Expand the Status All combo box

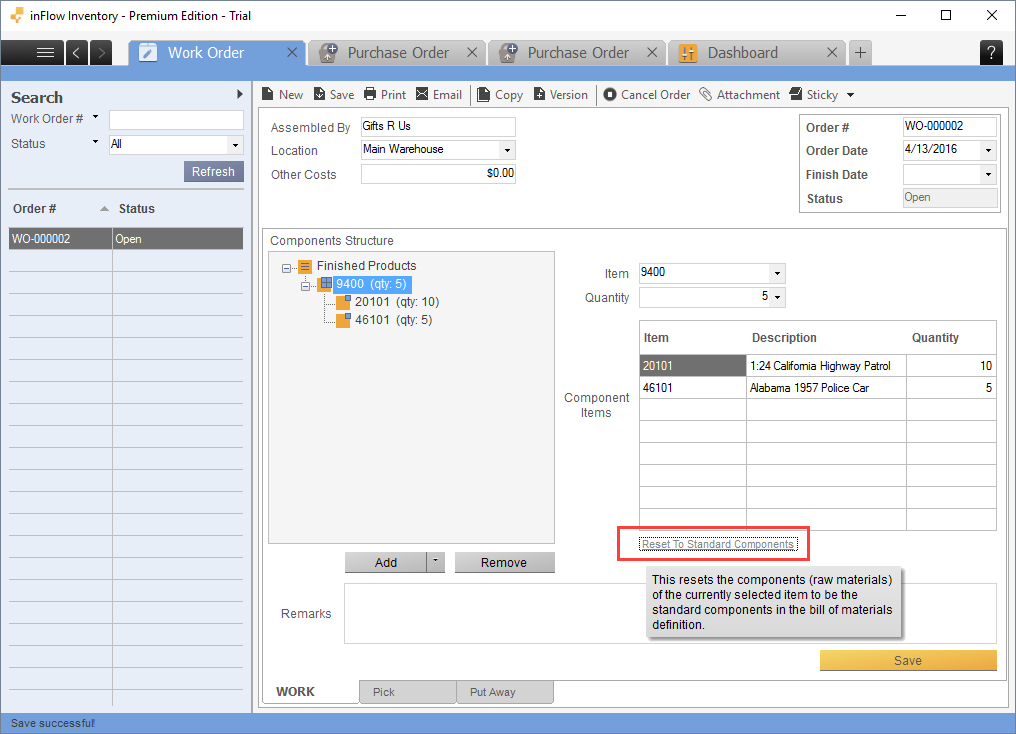(235, 145)
